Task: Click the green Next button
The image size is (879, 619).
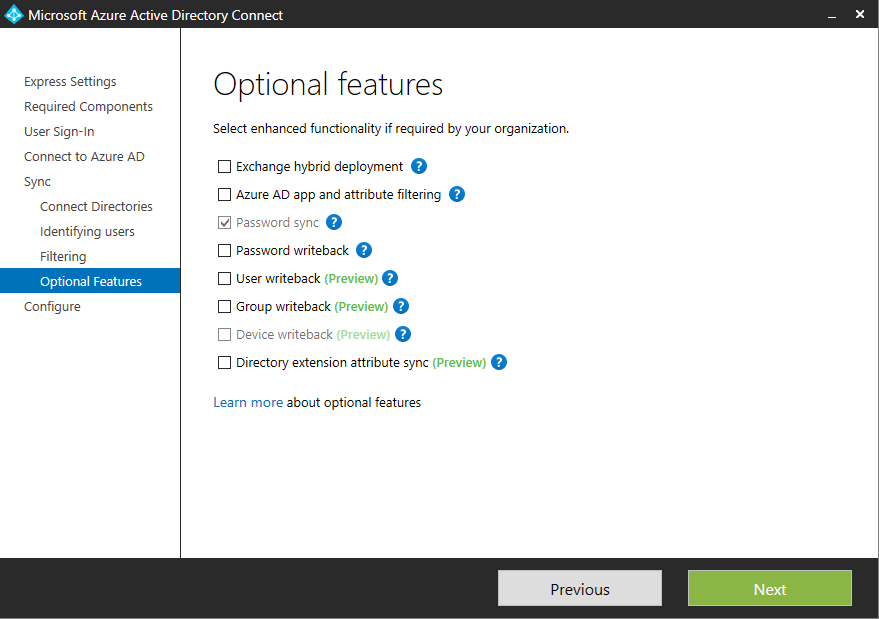Action: (770, 588)
